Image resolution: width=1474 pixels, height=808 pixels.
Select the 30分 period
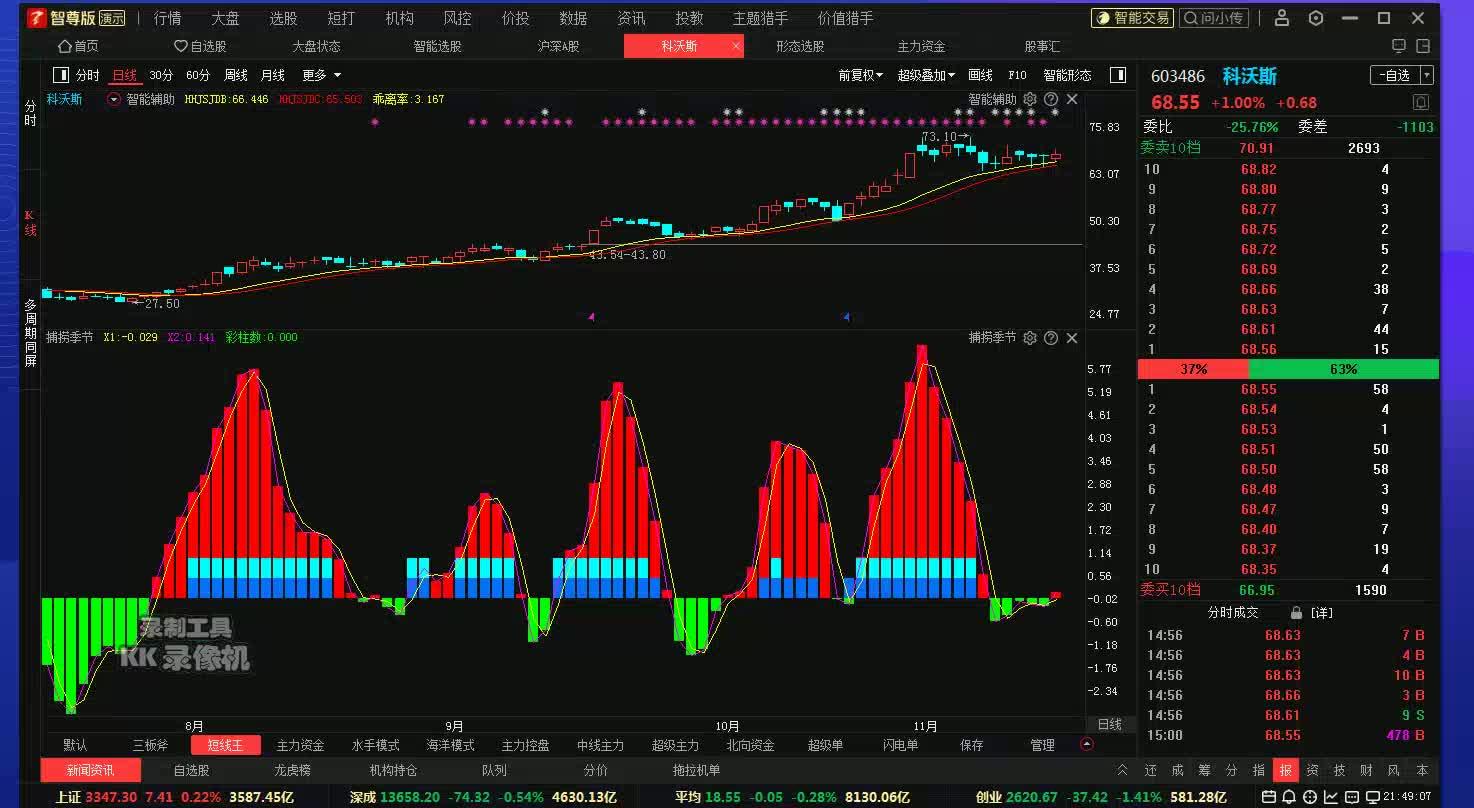(161, 75)
